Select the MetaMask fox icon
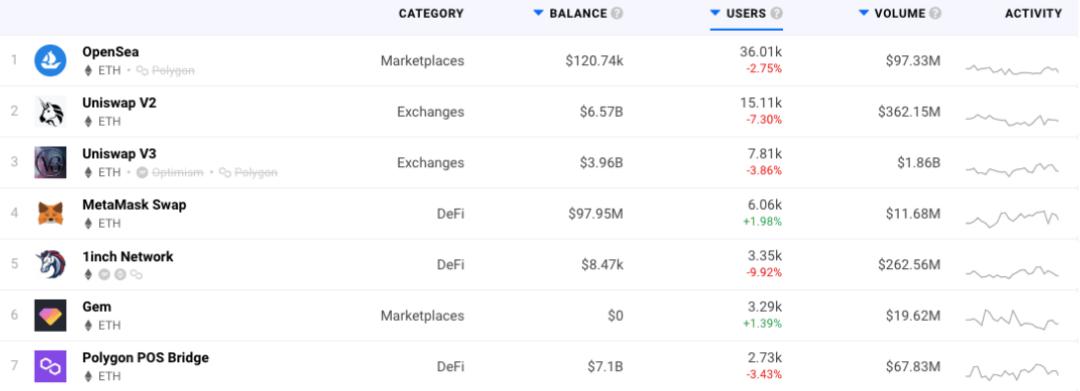1080x391 pixels. [50, 213]
